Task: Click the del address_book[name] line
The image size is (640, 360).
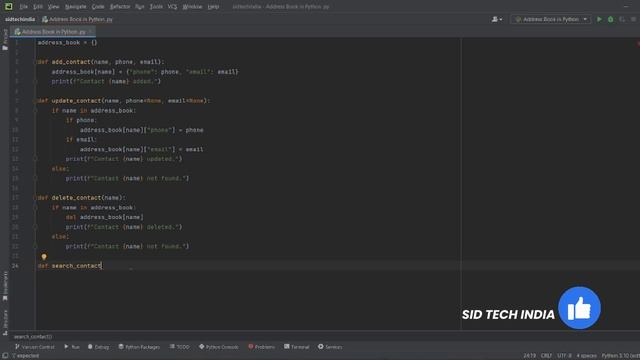Action: [x=104, y=217]
